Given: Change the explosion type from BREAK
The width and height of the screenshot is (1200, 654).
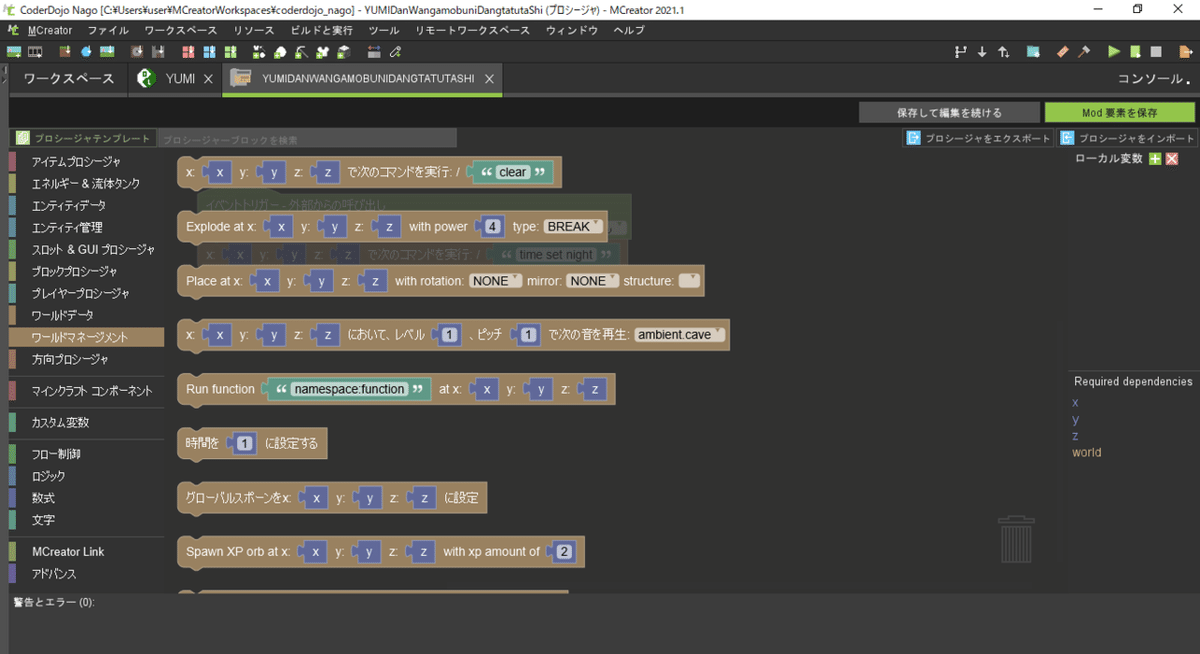Looking at the screenshot, I should pyautogui.click(x=570, y=226).
